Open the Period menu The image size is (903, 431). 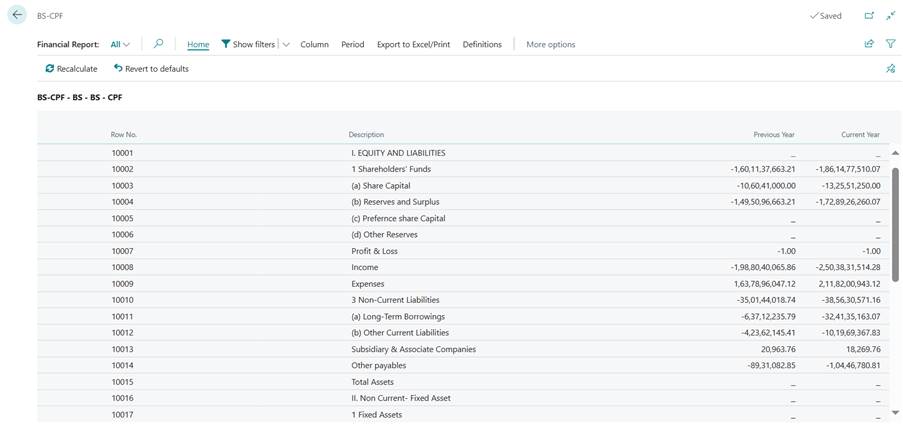(352, 44)
